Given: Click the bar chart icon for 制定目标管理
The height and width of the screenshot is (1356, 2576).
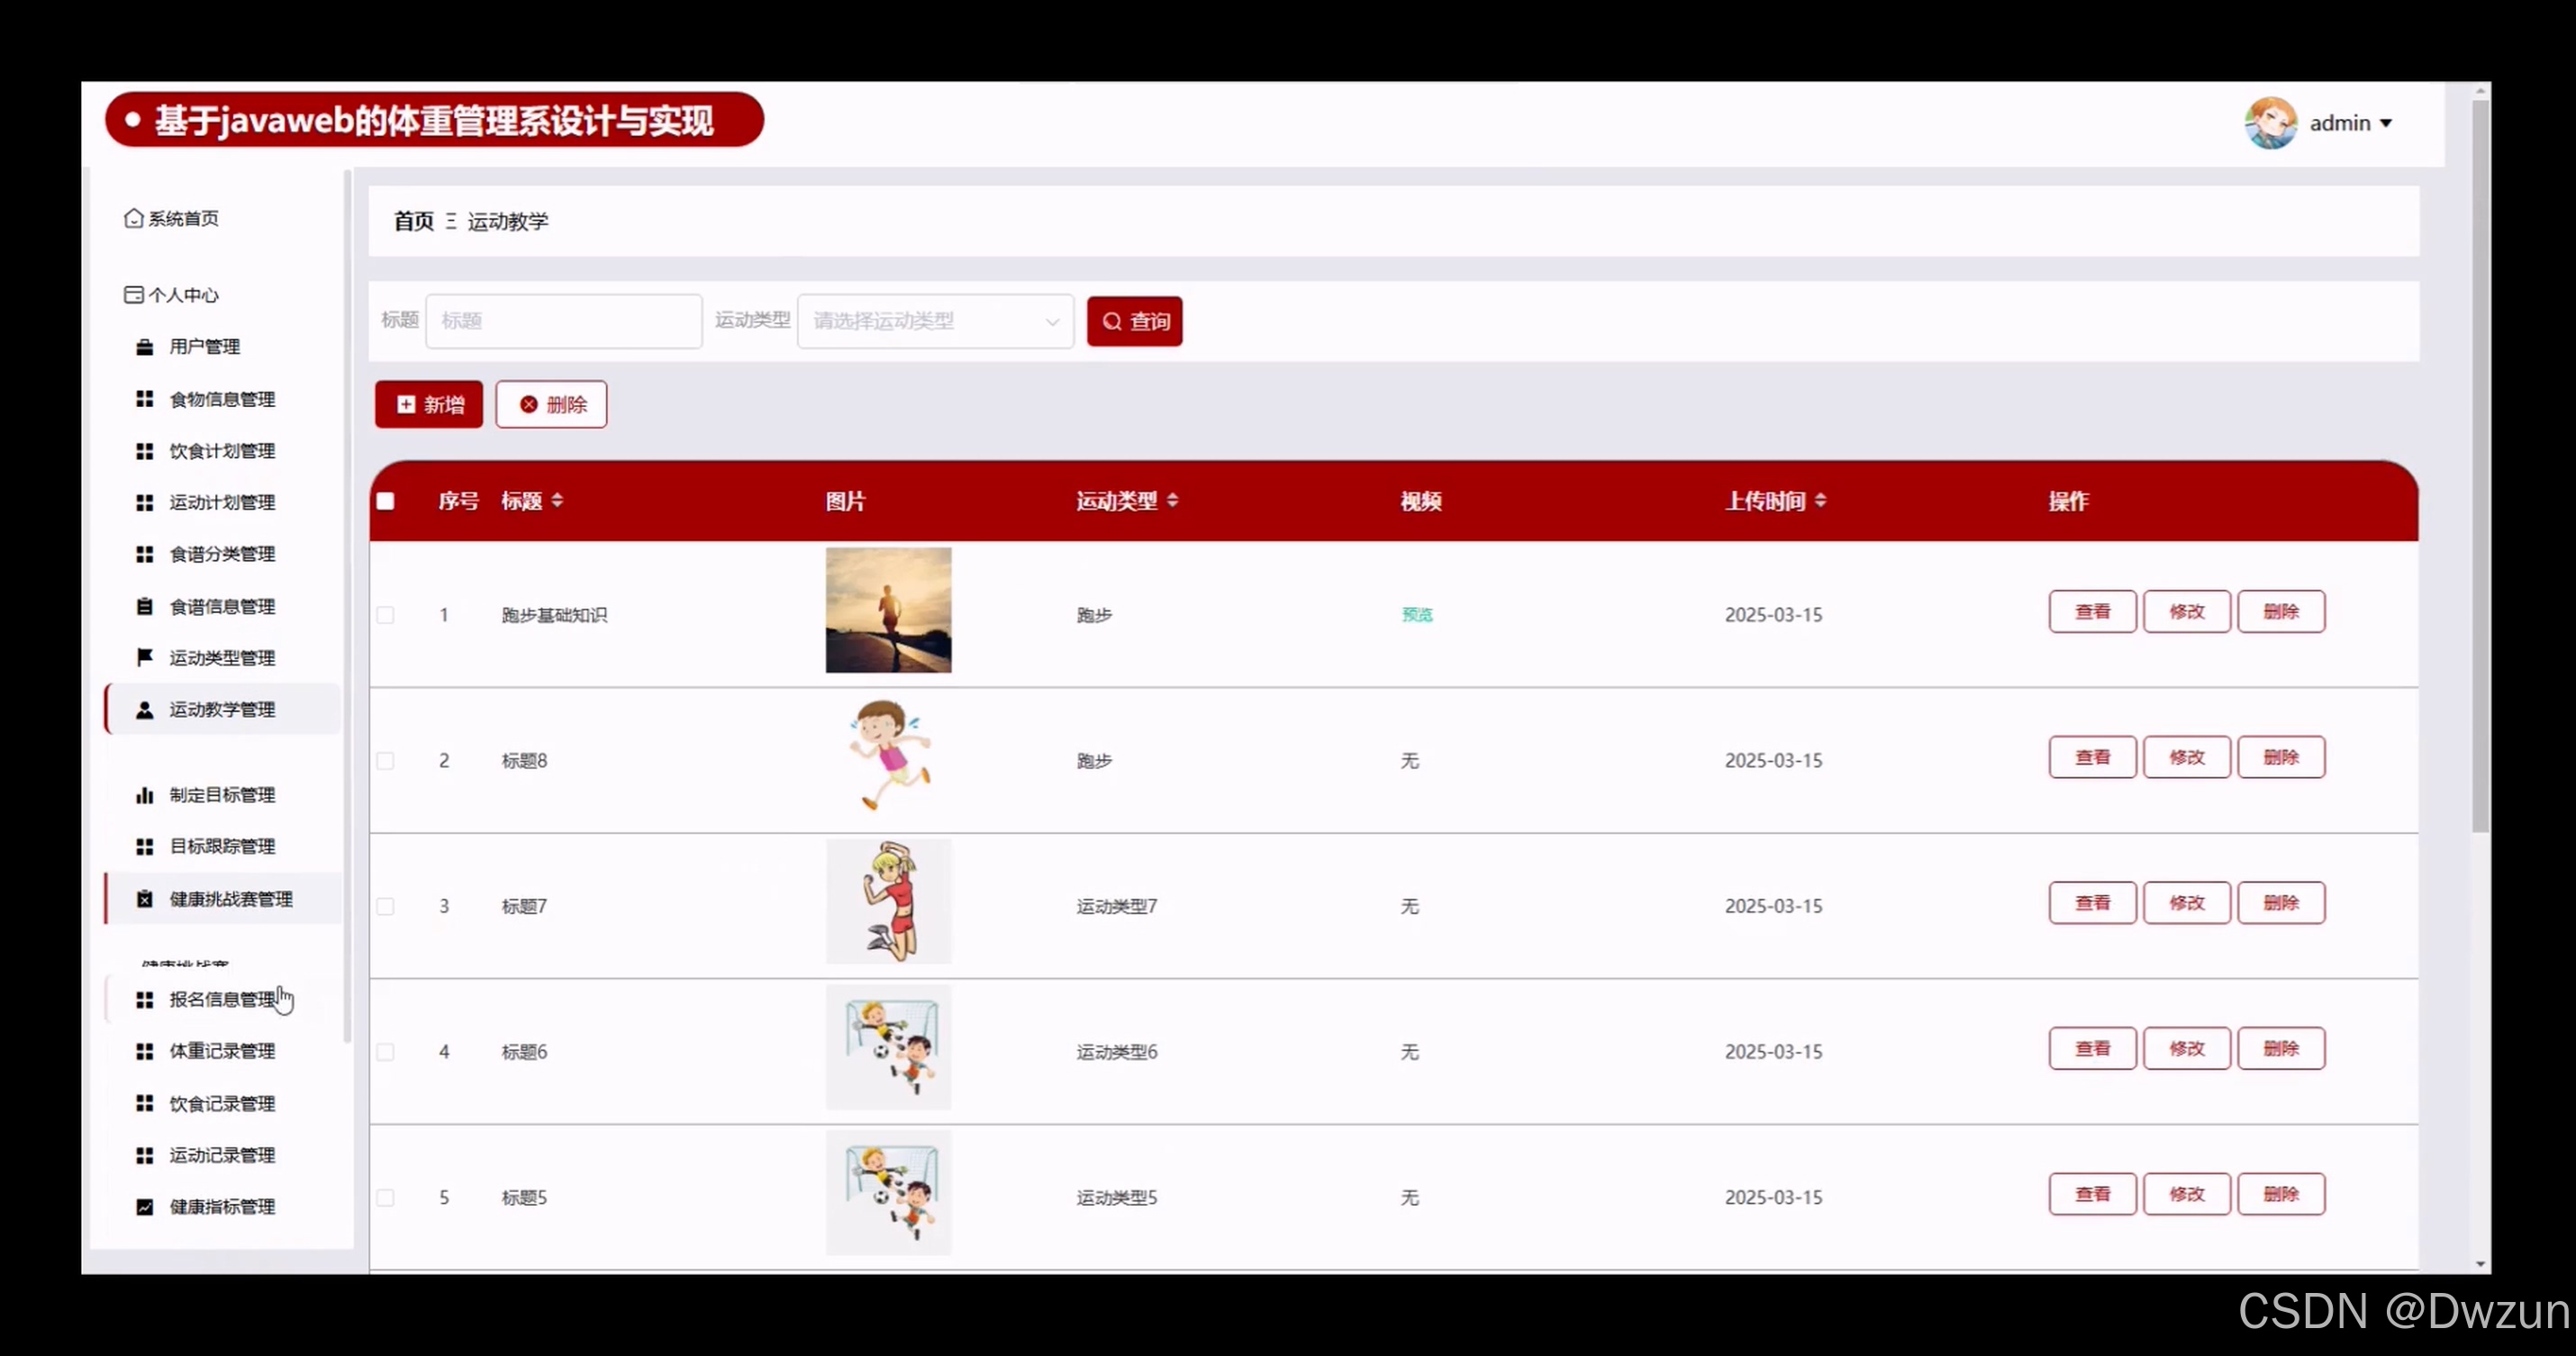Looking at the screenshot, I should pyautogui.click(x=145, y=795).
